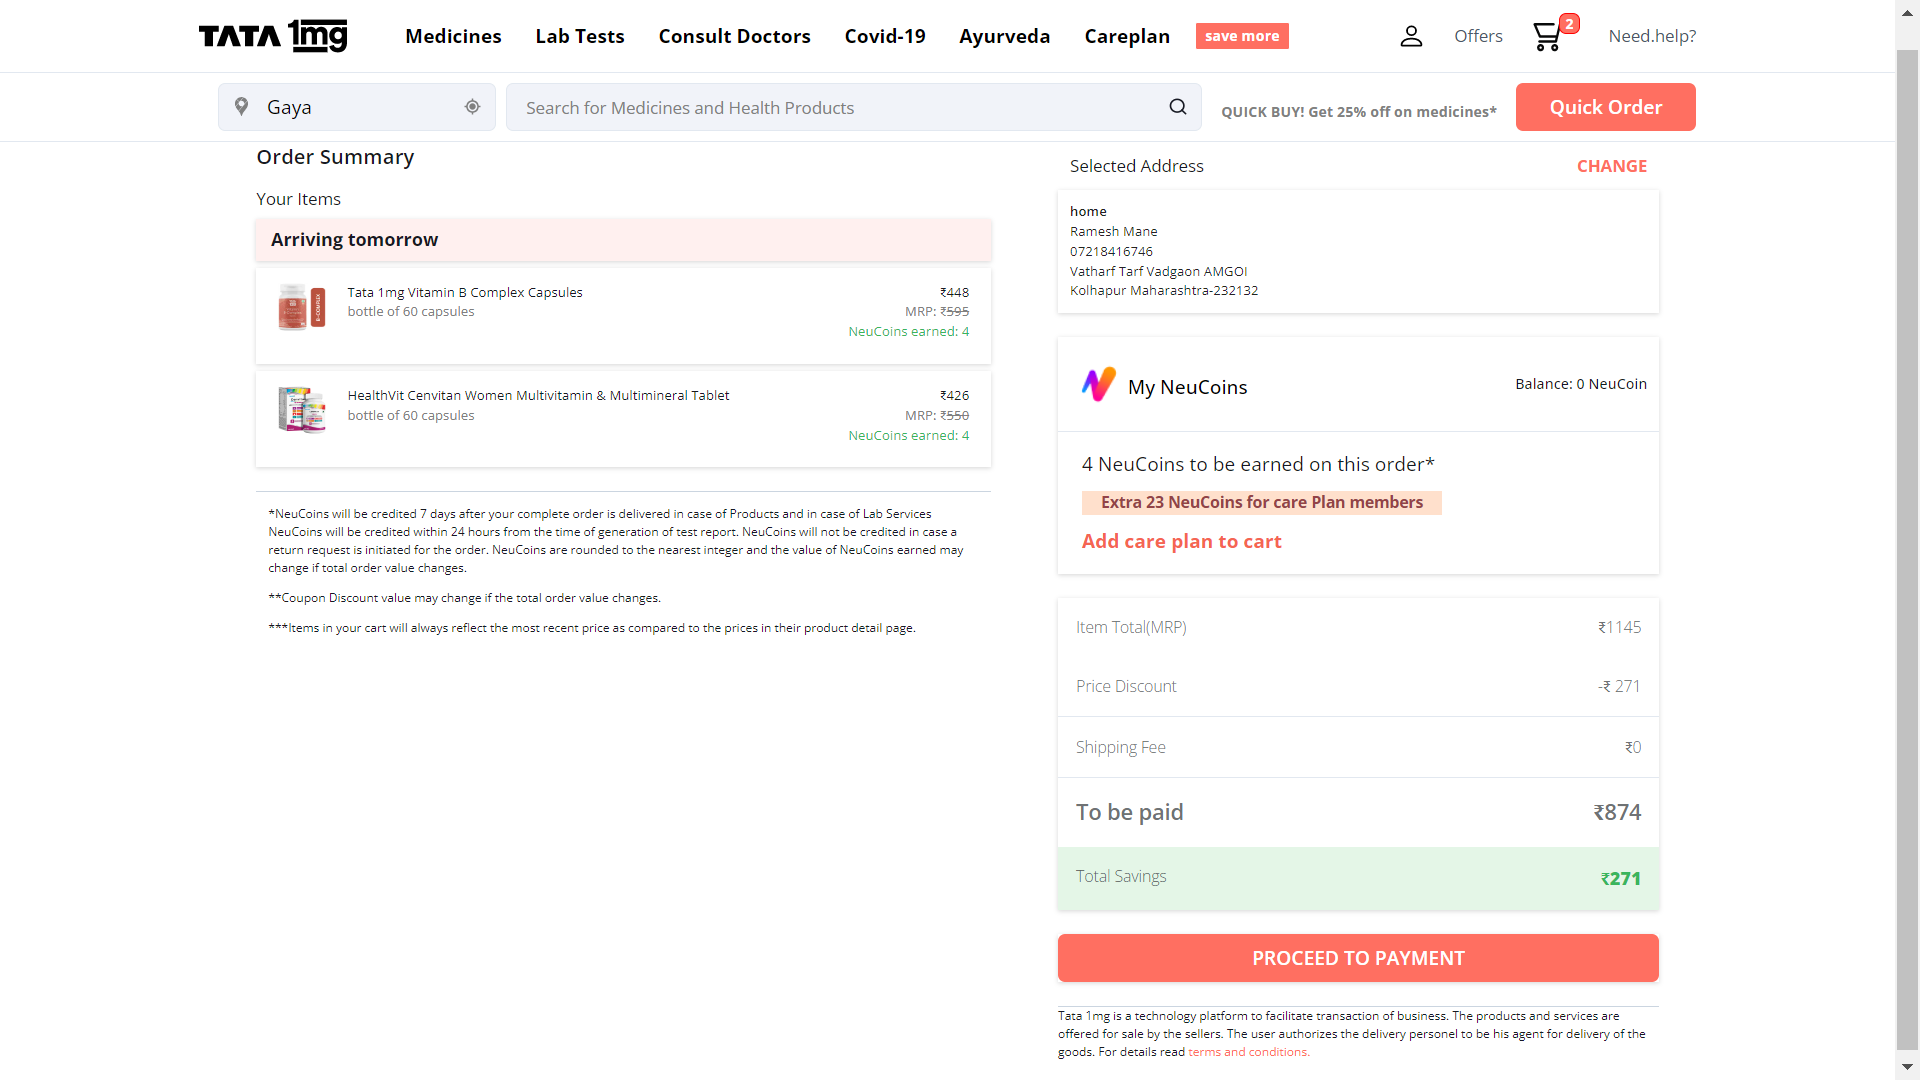
Task: Open the user profile icon
Action: 1410,36
